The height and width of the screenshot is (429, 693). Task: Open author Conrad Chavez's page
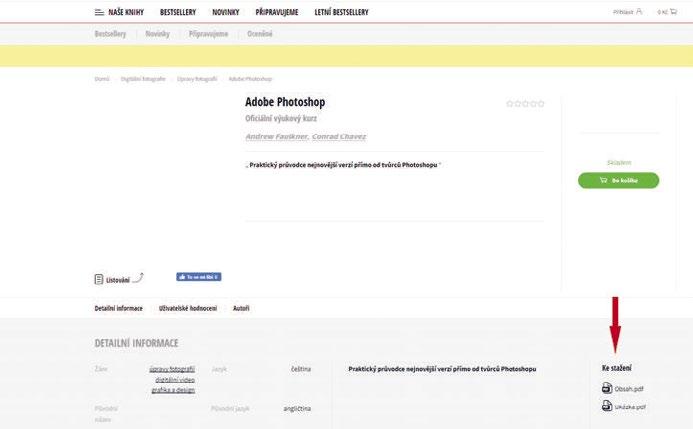(339, 137)
